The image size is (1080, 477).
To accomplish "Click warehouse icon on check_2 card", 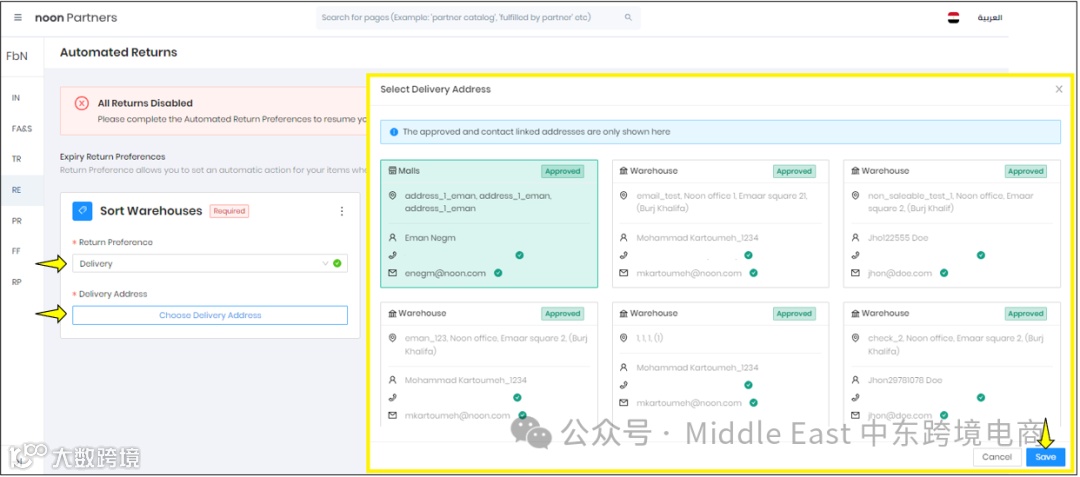I will pyautogui.click(x=855, y=313).
